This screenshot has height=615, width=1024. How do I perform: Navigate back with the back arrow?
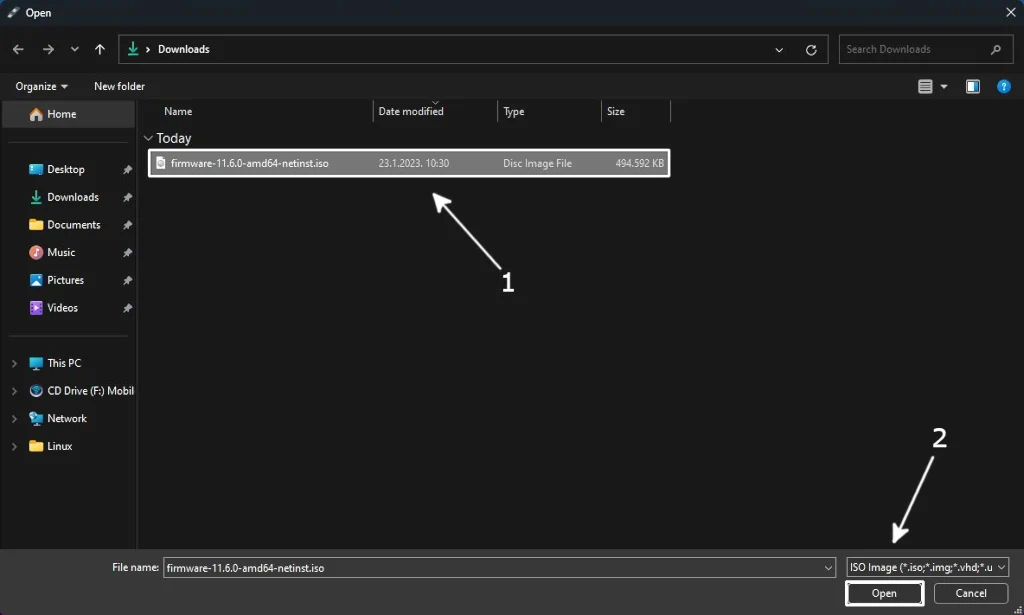coord(18,48)
